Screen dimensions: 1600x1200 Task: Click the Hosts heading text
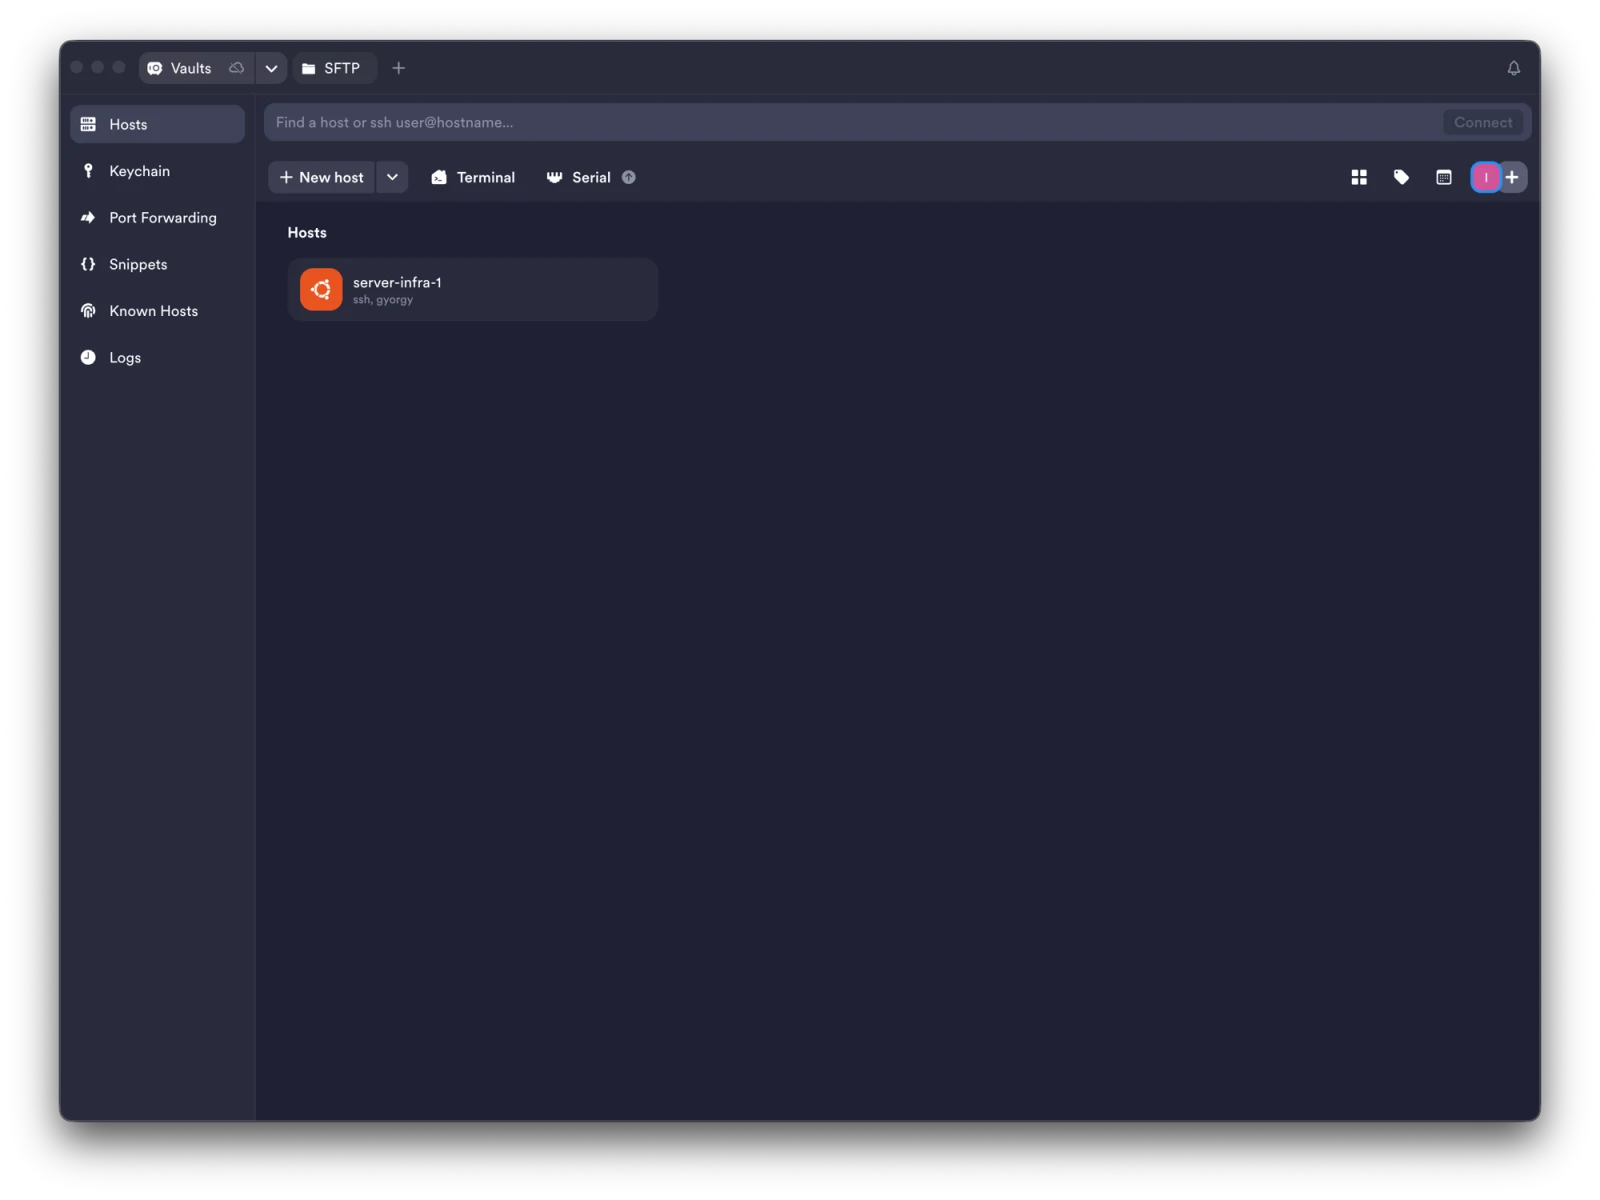pyautogui.click(x=307, y=232)
